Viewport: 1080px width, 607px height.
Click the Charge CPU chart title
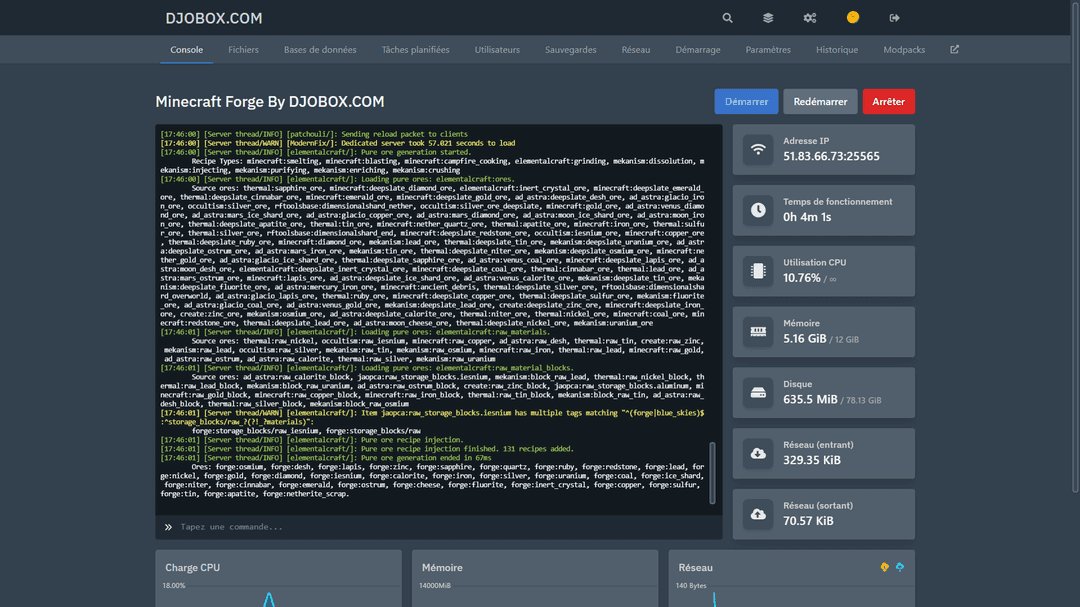pyautogui.click(x=193, y=568)
